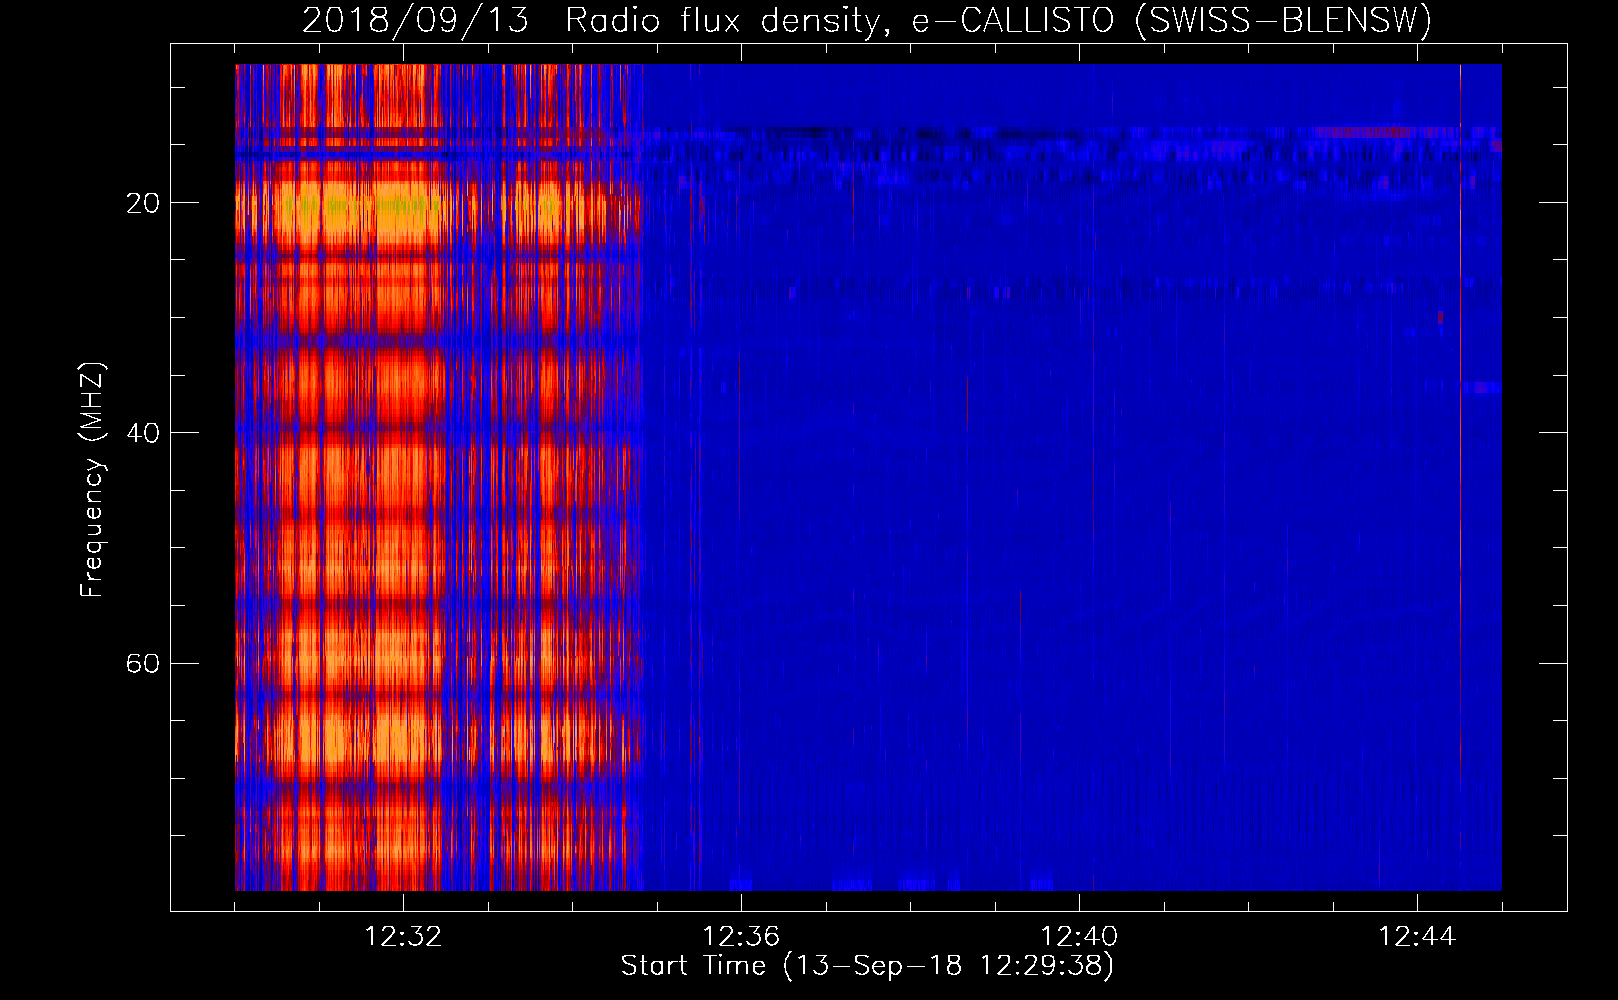This screenshot has width=1618, height=1000.
Task: Click the plot title "2018/09/13 Radio flux density, e-CALLISTO (SWISS-BLENSW)"
Action: coord(867,20)
